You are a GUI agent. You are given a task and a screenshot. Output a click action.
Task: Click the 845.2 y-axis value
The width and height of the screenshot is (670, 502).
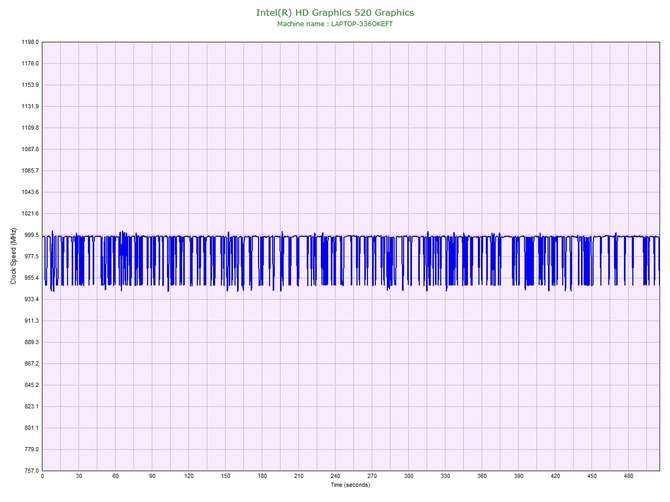pyautogui.click(x=31, y=385)
